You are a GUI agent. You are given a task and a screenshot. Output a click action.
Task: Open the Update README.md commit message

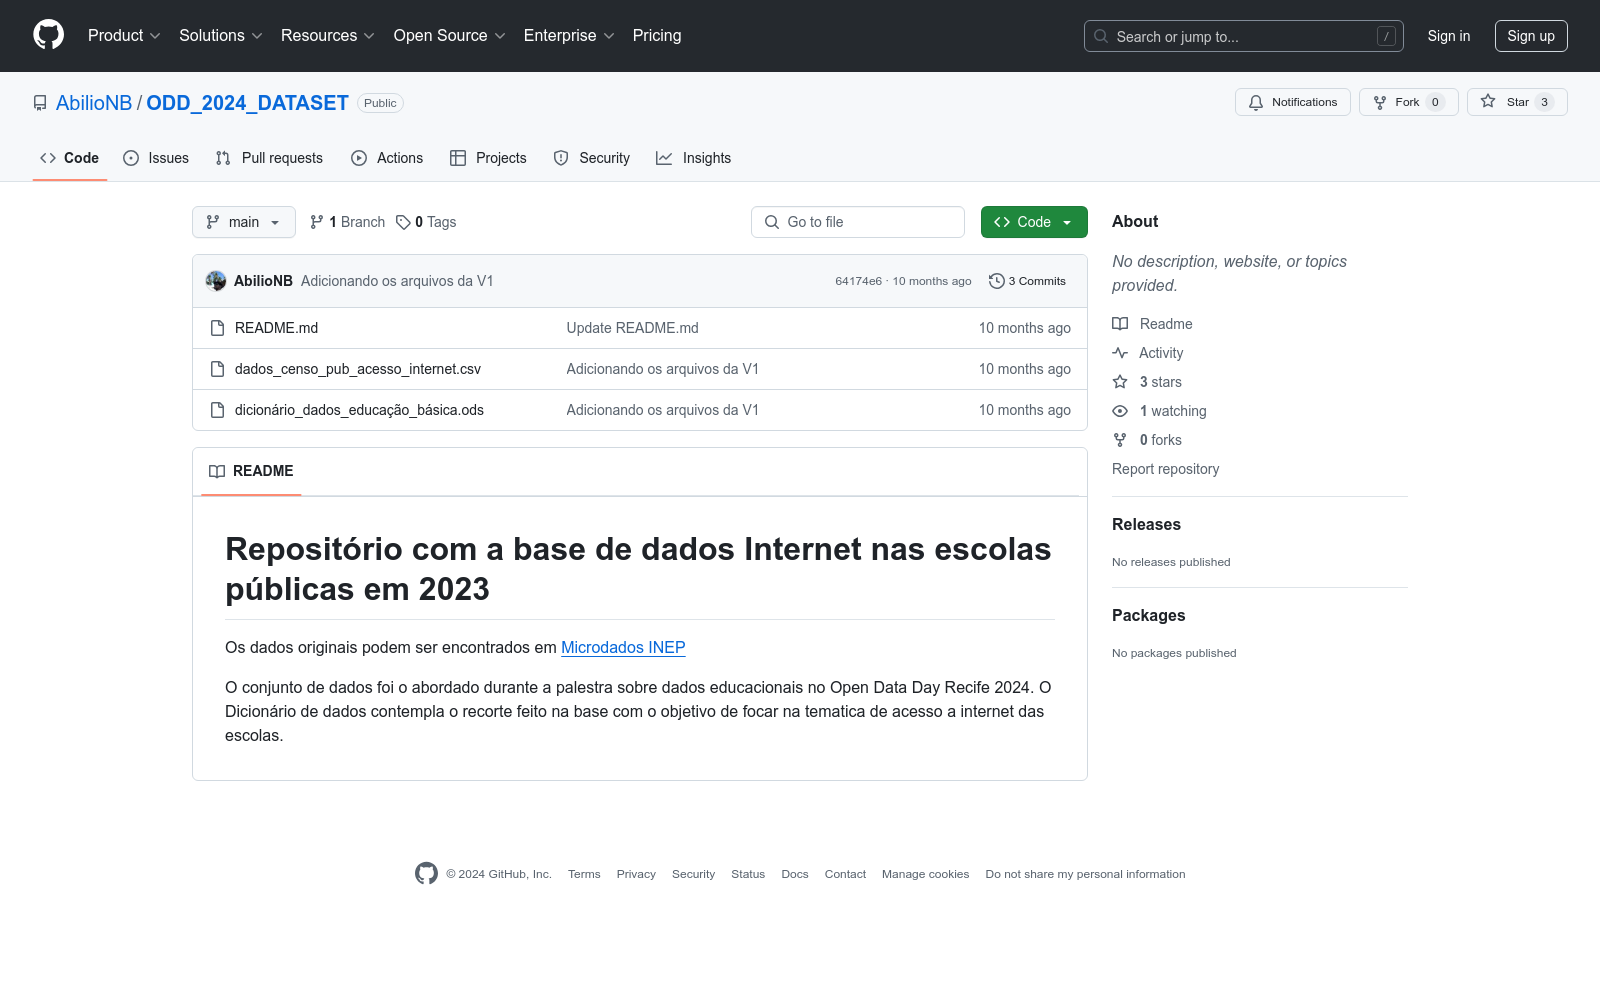pyautogui.click(x=633, y=328)
